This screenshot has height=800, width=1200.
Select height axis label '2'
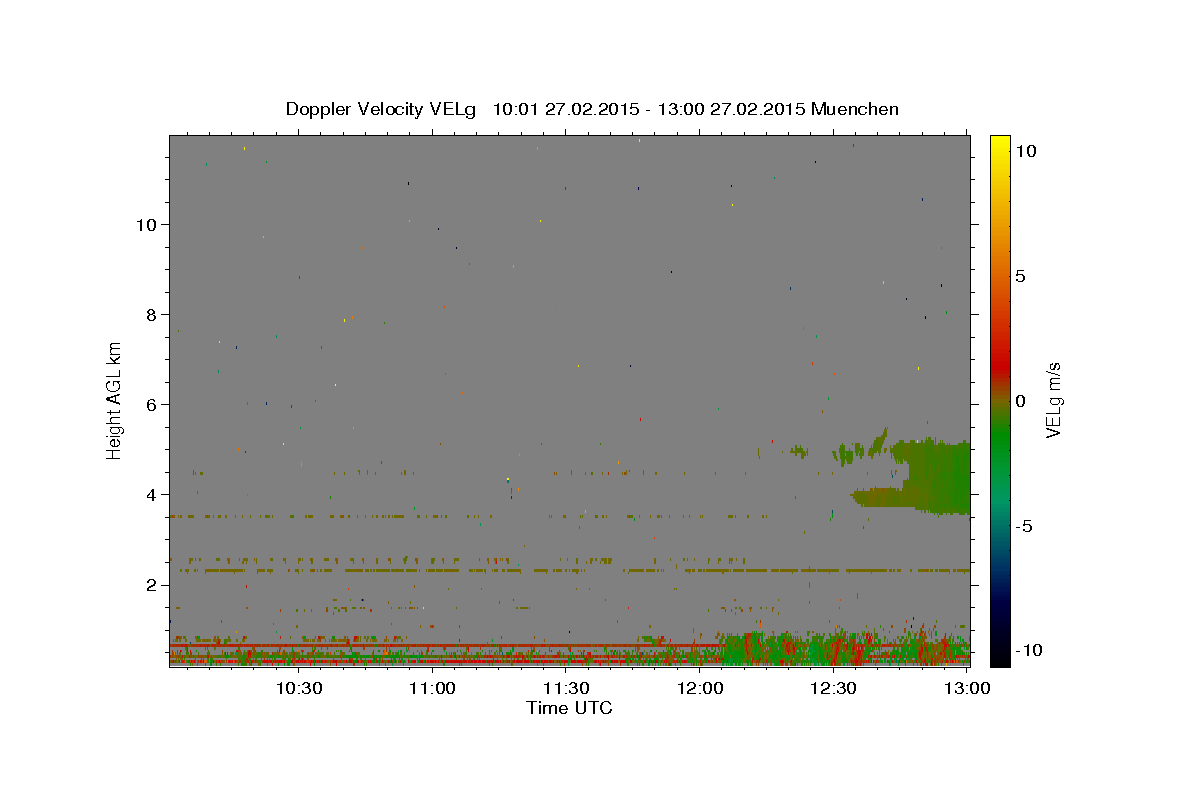click(x=151, y=584)
